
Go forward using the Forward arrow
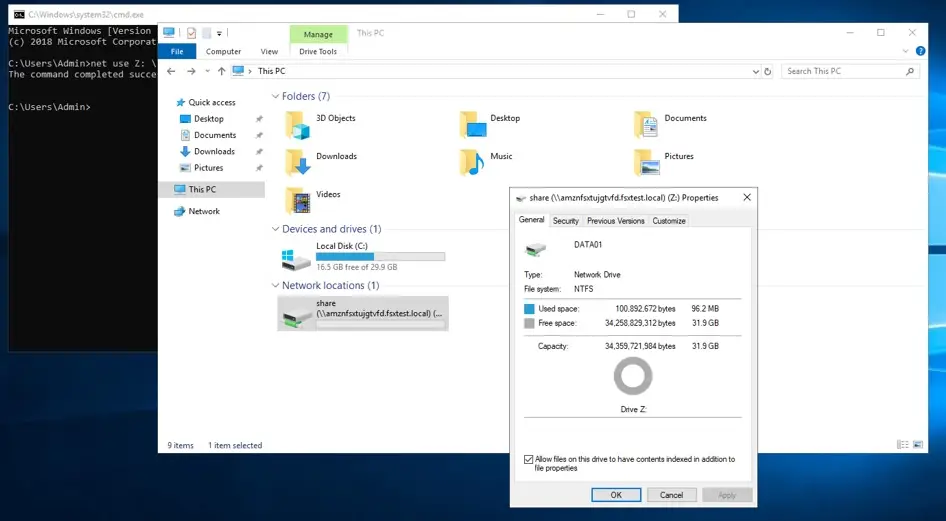(191, 71)
